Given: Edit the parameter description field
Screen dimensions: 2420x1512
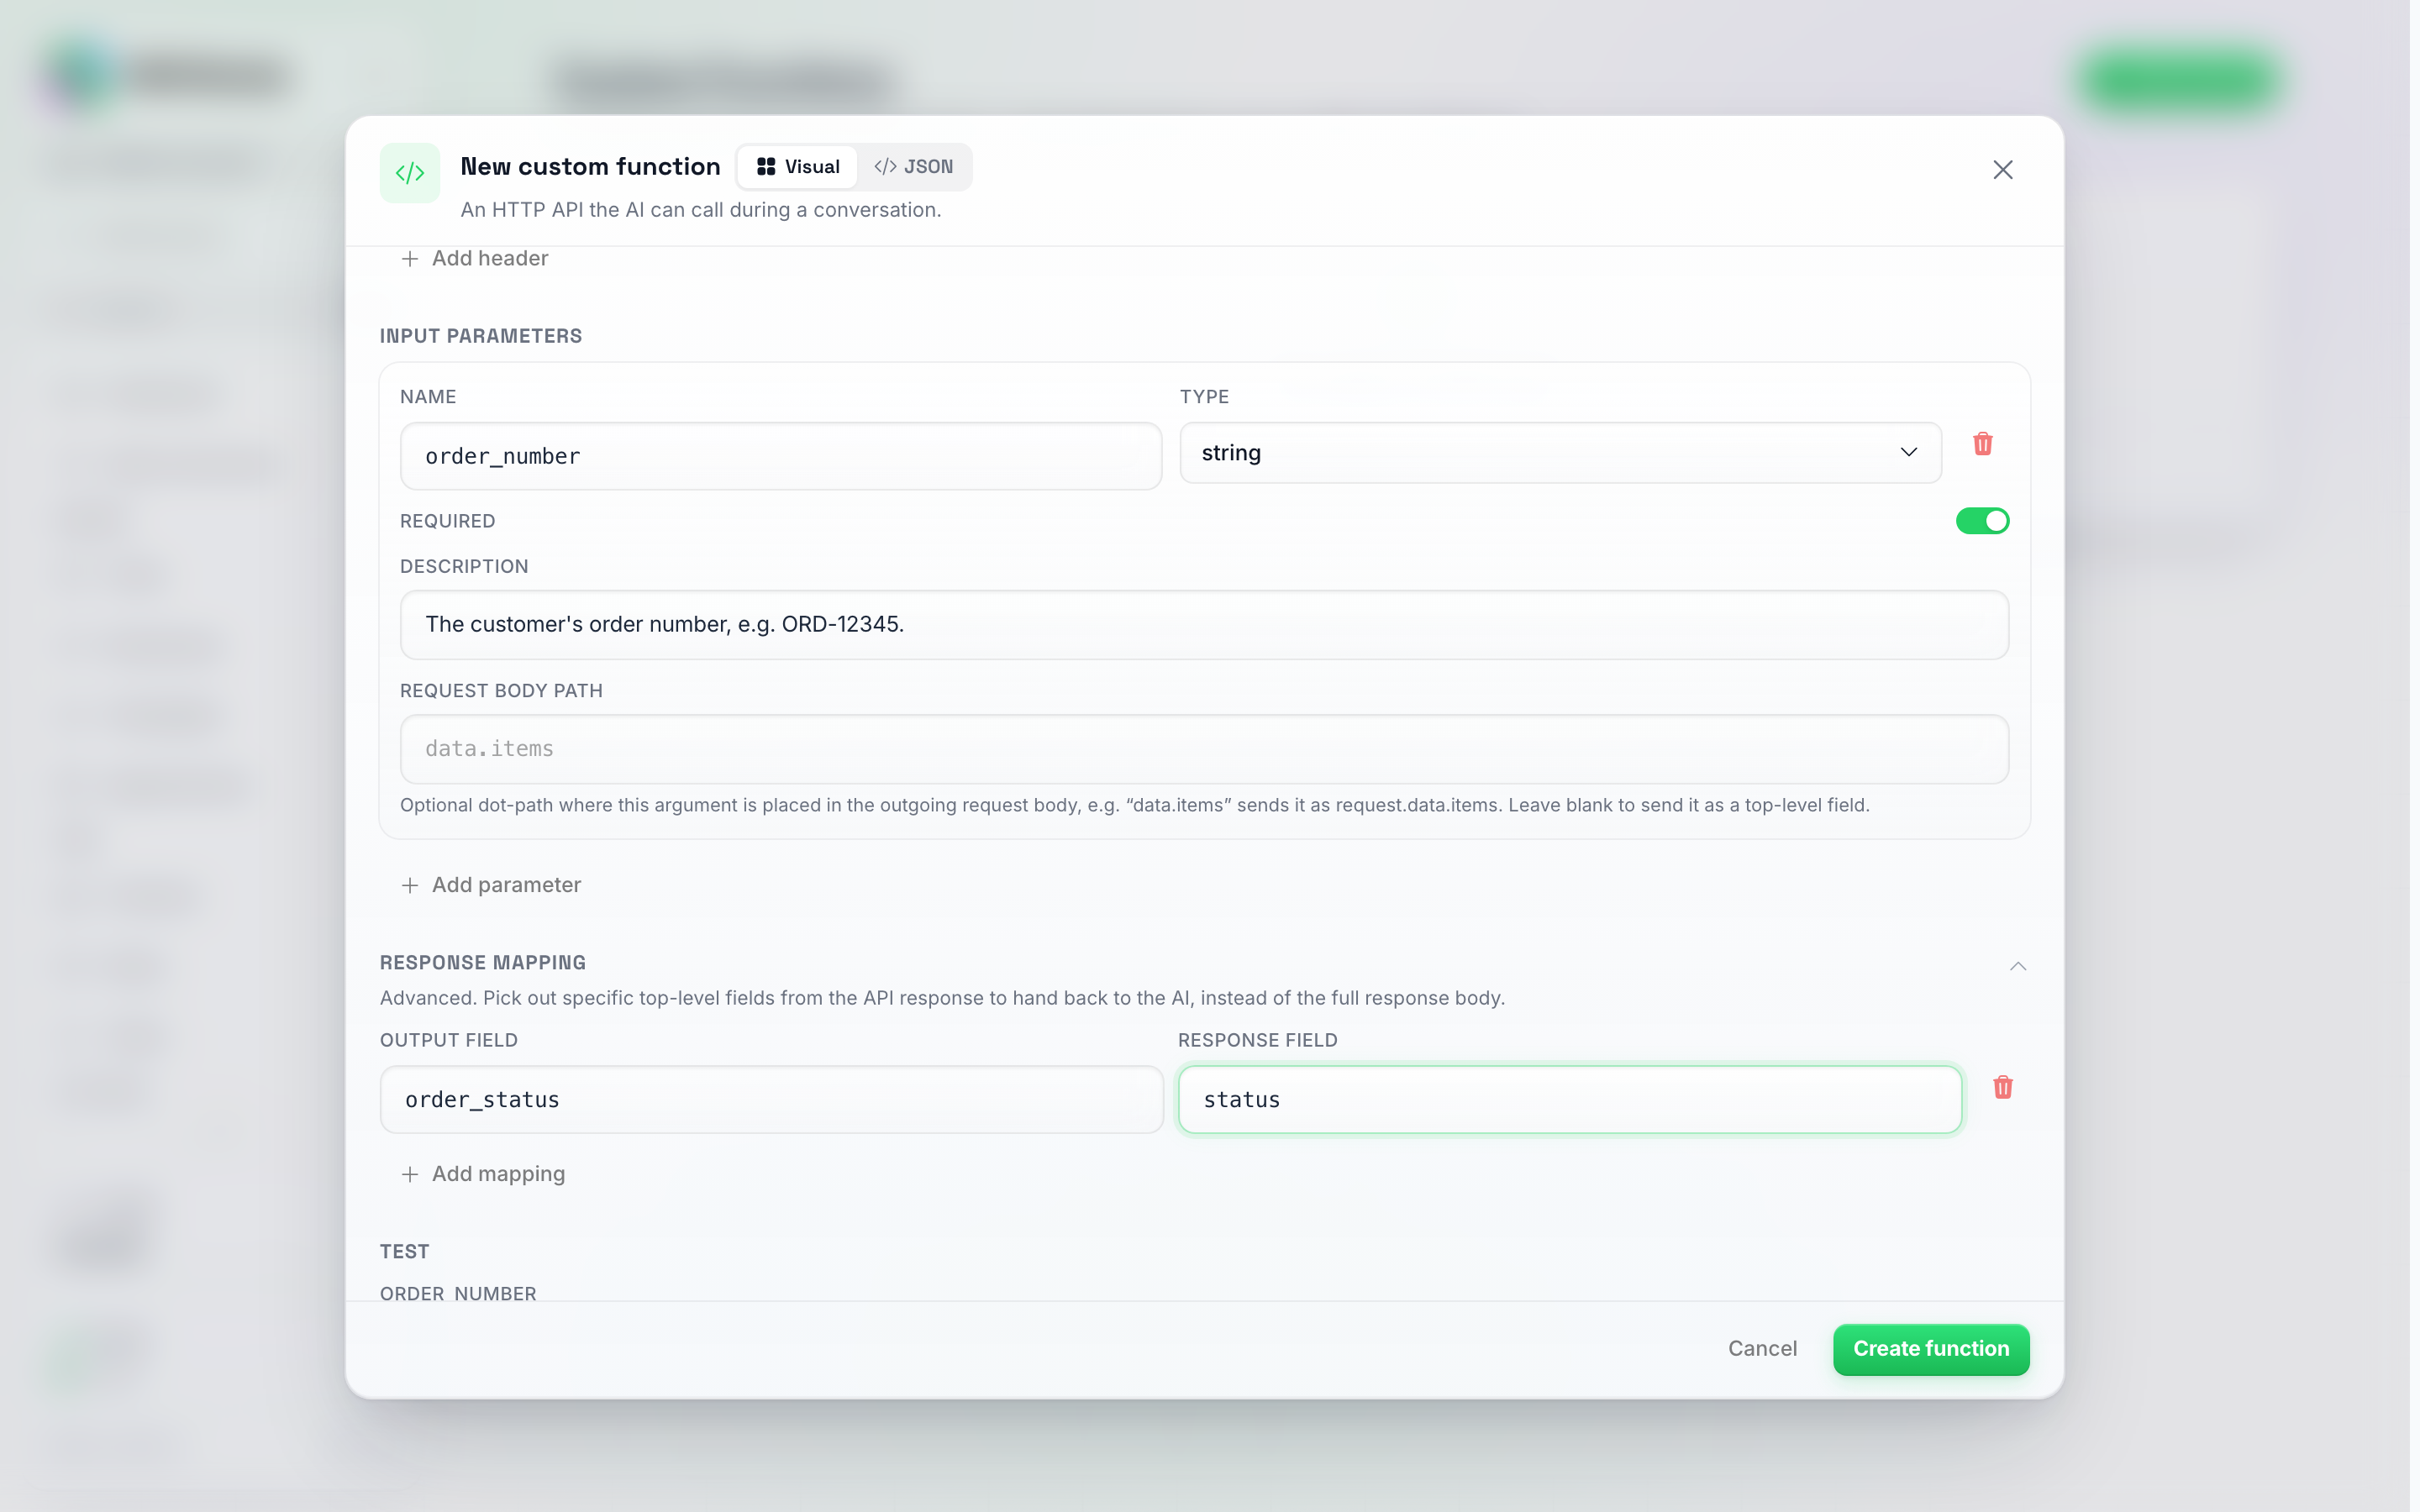Looking at the screenshot, I should pos(1204,625).
